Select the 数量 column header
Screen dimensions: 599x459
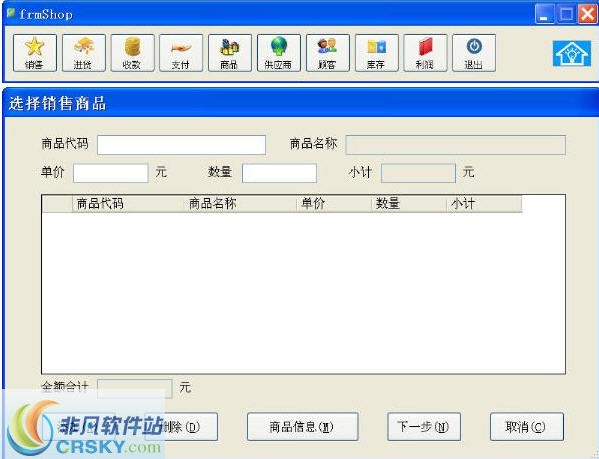[x=409, y=204]
